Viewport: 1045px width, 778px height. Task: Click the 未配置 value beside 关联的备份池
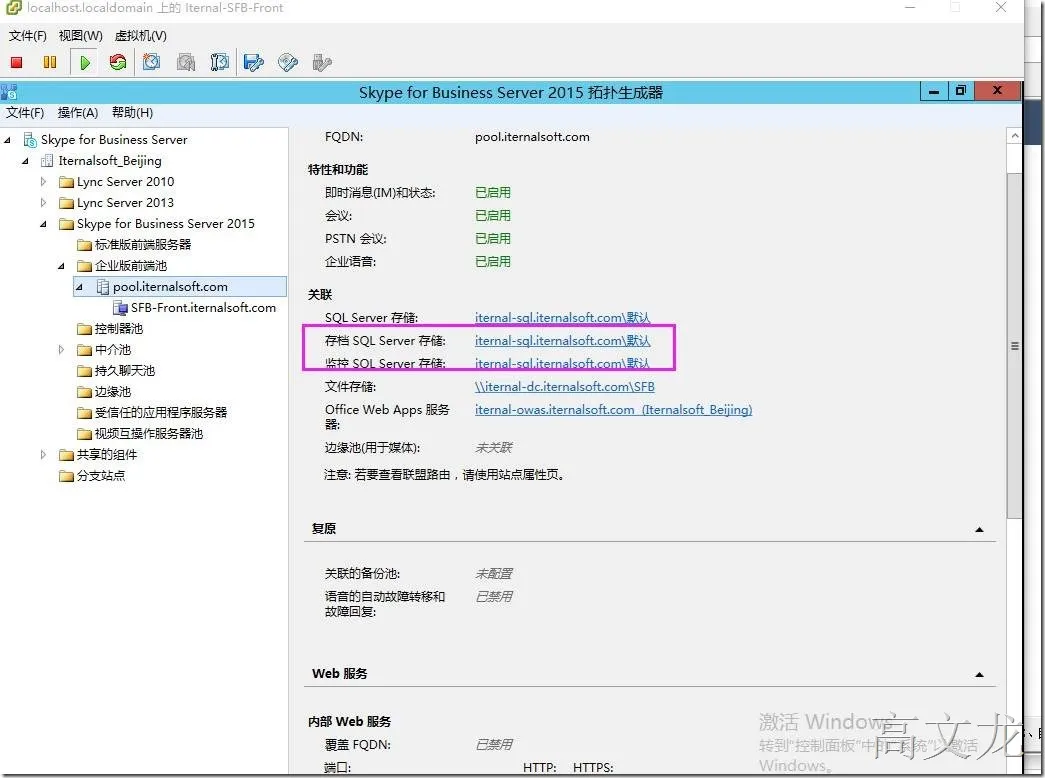click(x=494, y=573)
